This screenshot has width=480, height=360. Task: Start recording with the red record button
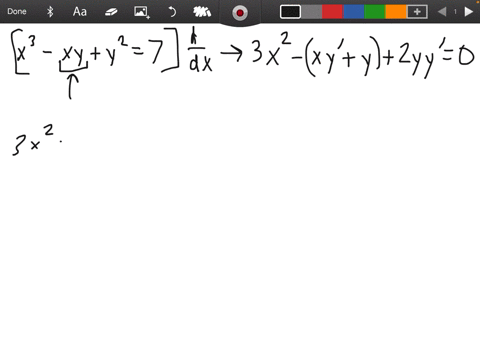pos(240,13)
